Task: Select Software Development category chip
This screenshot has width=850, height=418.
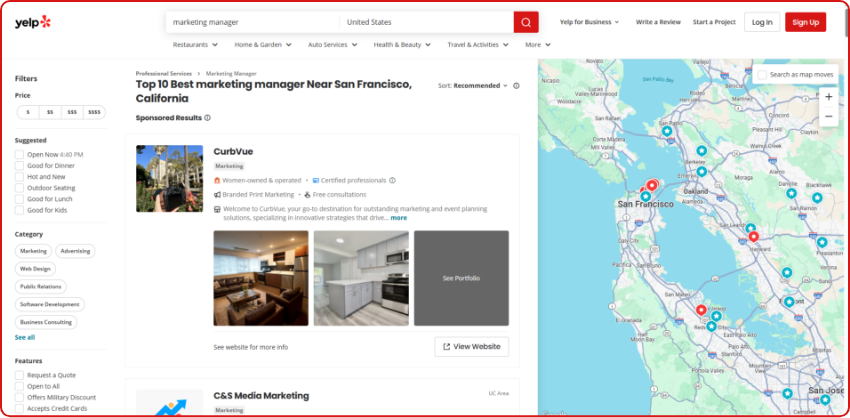Action: point(50,305)
